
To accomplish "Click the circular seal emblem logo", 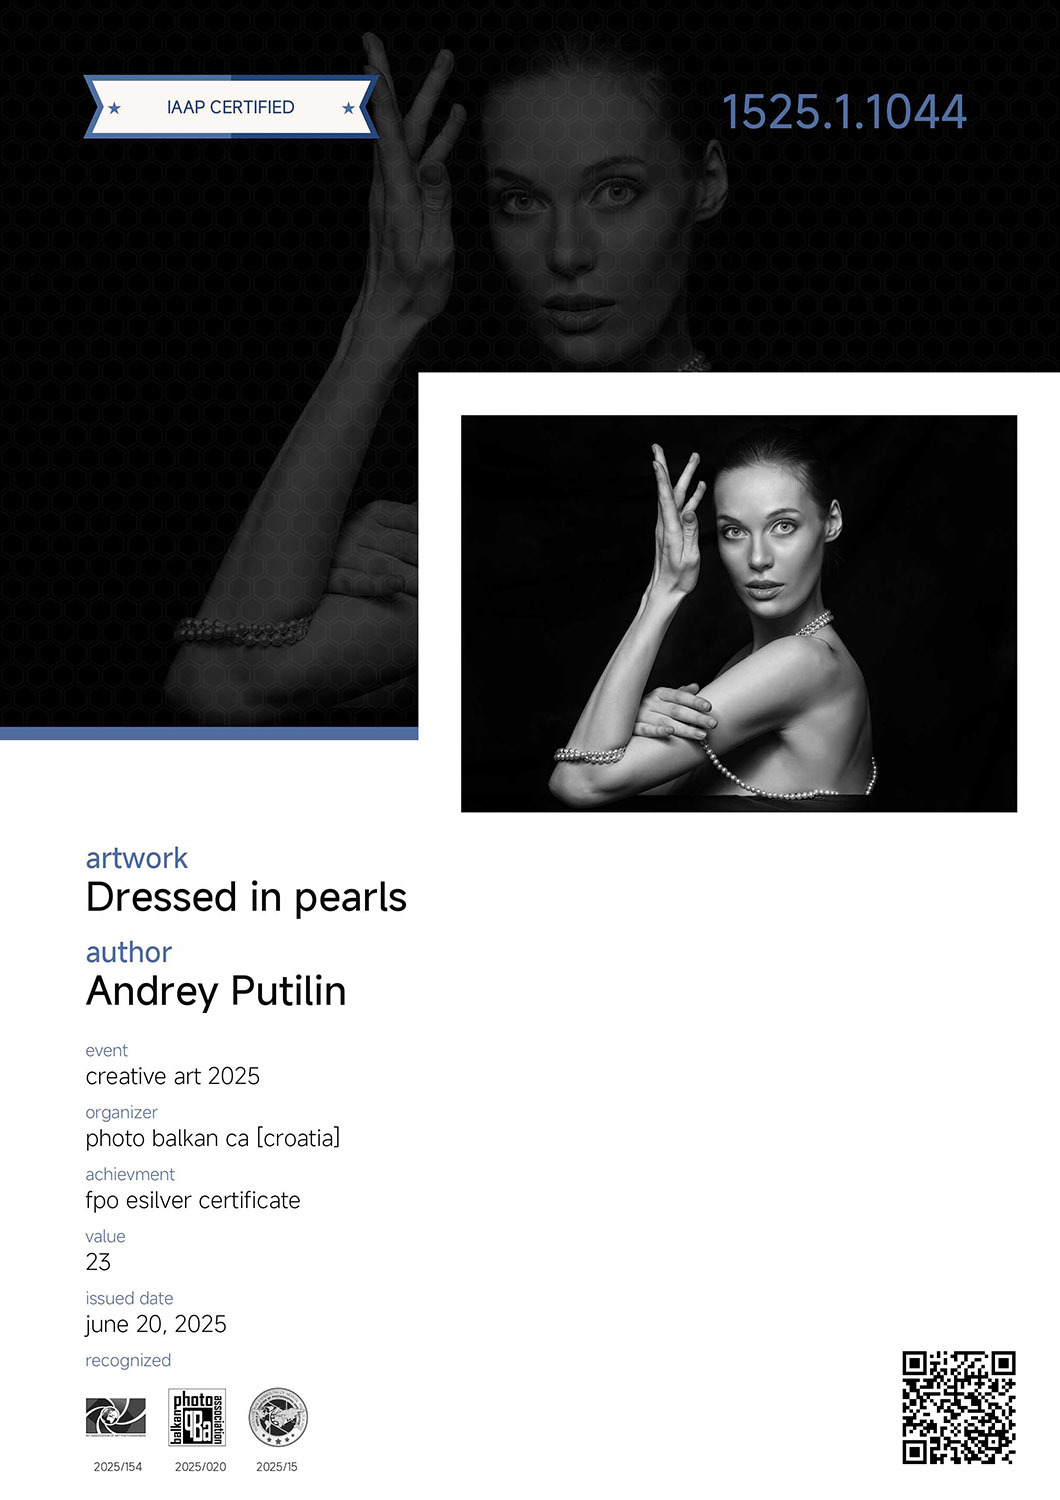I will coord(278,1417).
